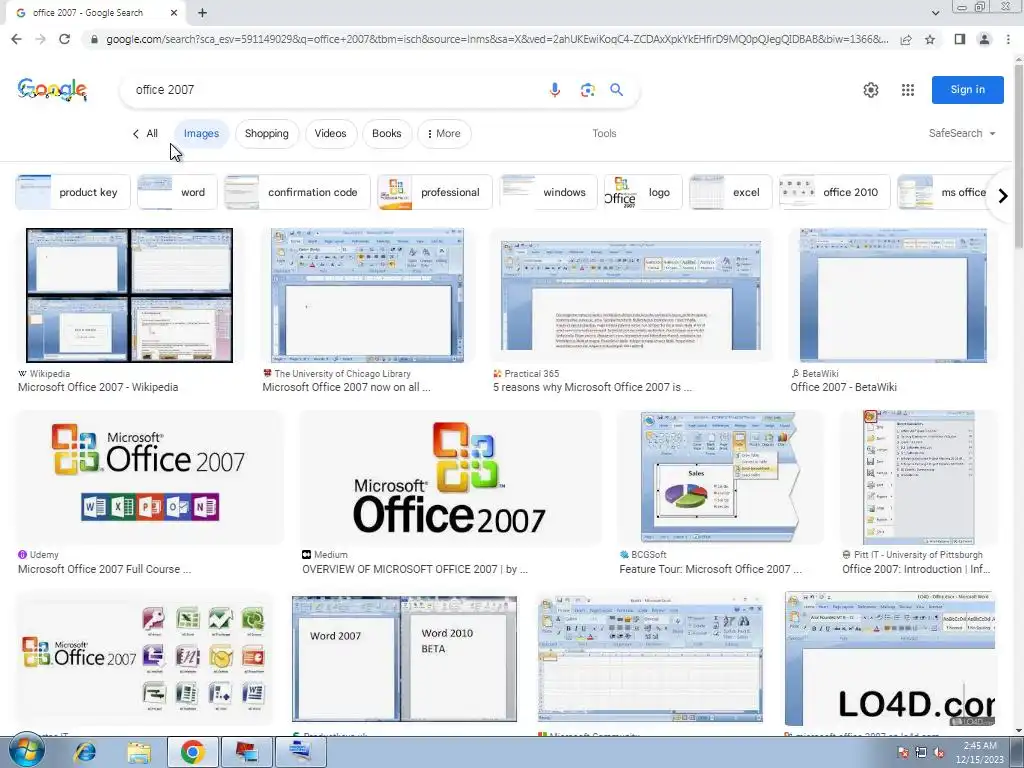Open the Chrome three-dot menu
1024x768 pixels.
[x=1008, y=39]
